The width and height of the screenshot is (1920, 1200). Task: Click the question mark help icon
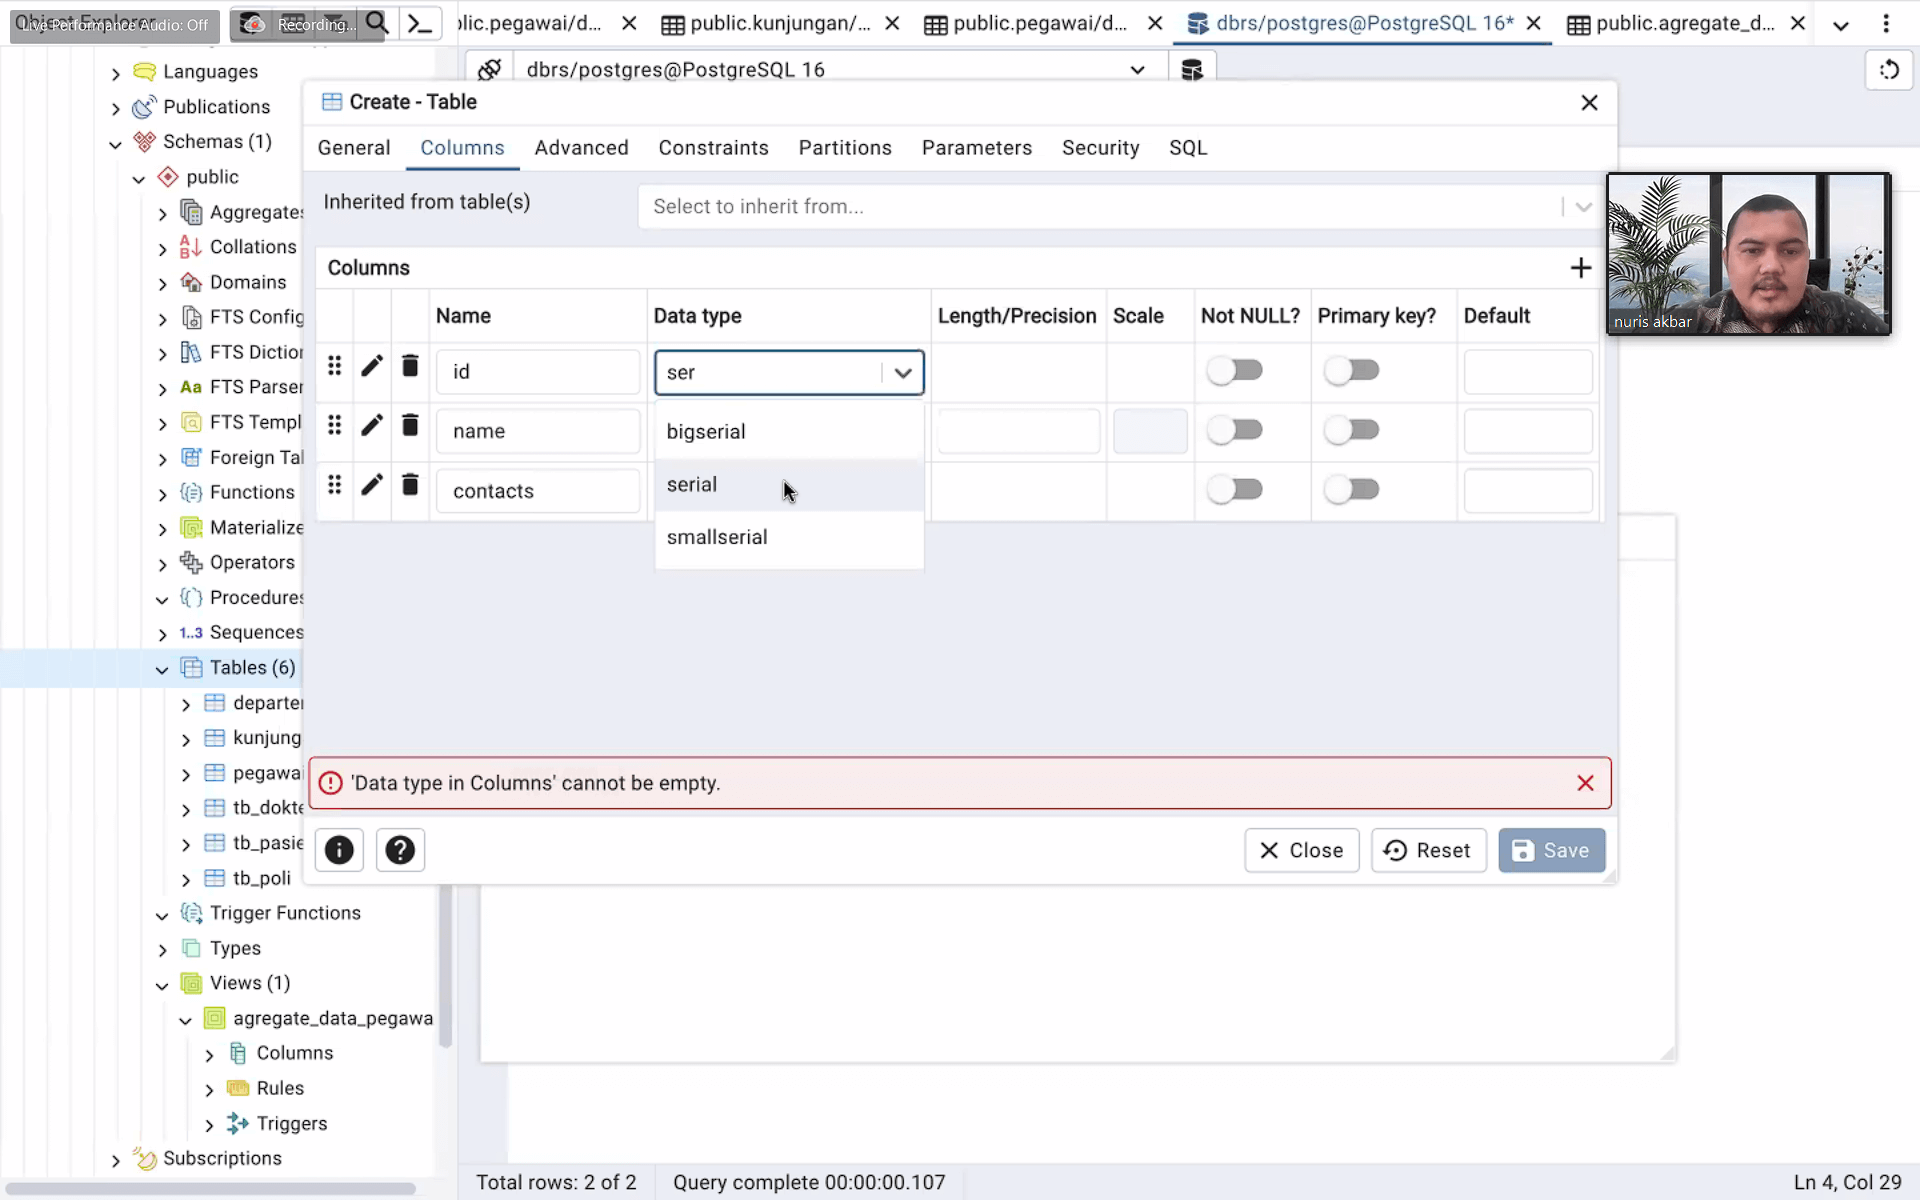(x=400, y=850)
